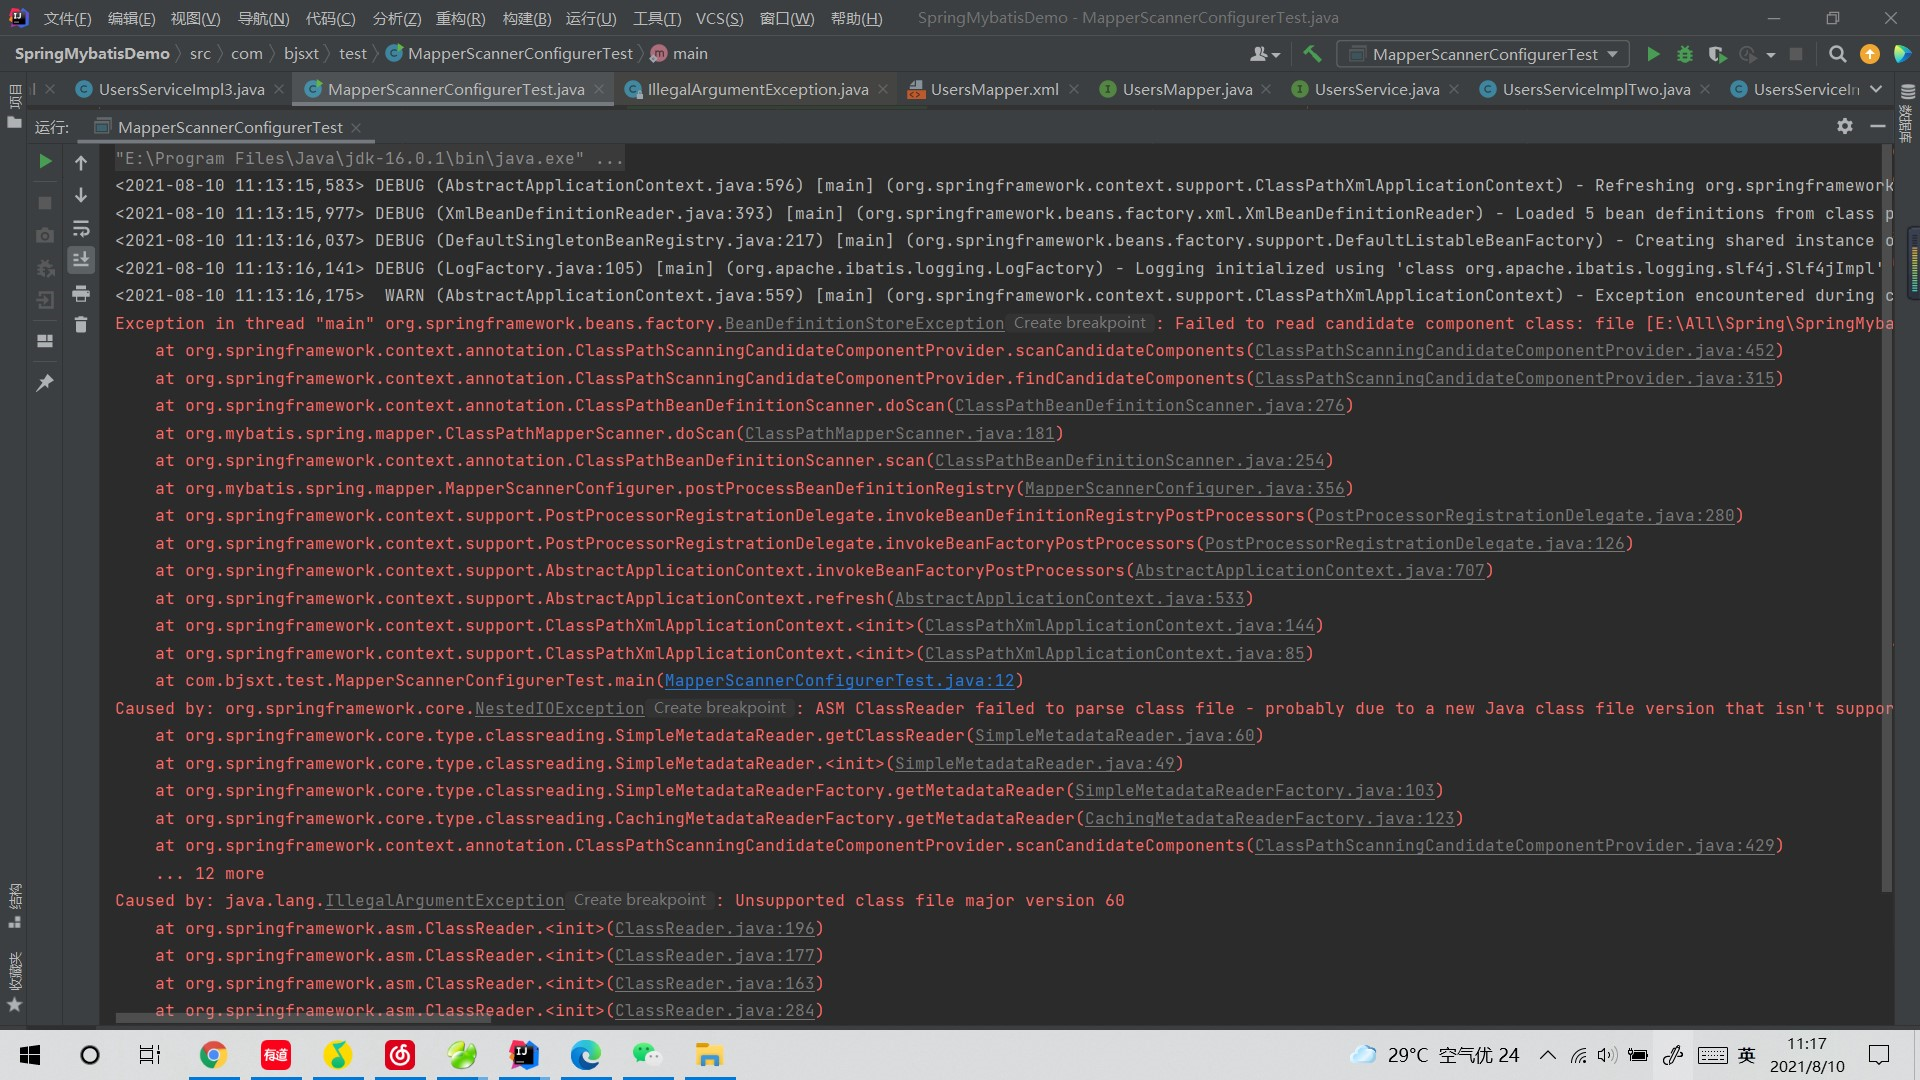Create breakpoint for NestedIOException
This screenshot has width=1920, height=1080.
tap(719, 708)
